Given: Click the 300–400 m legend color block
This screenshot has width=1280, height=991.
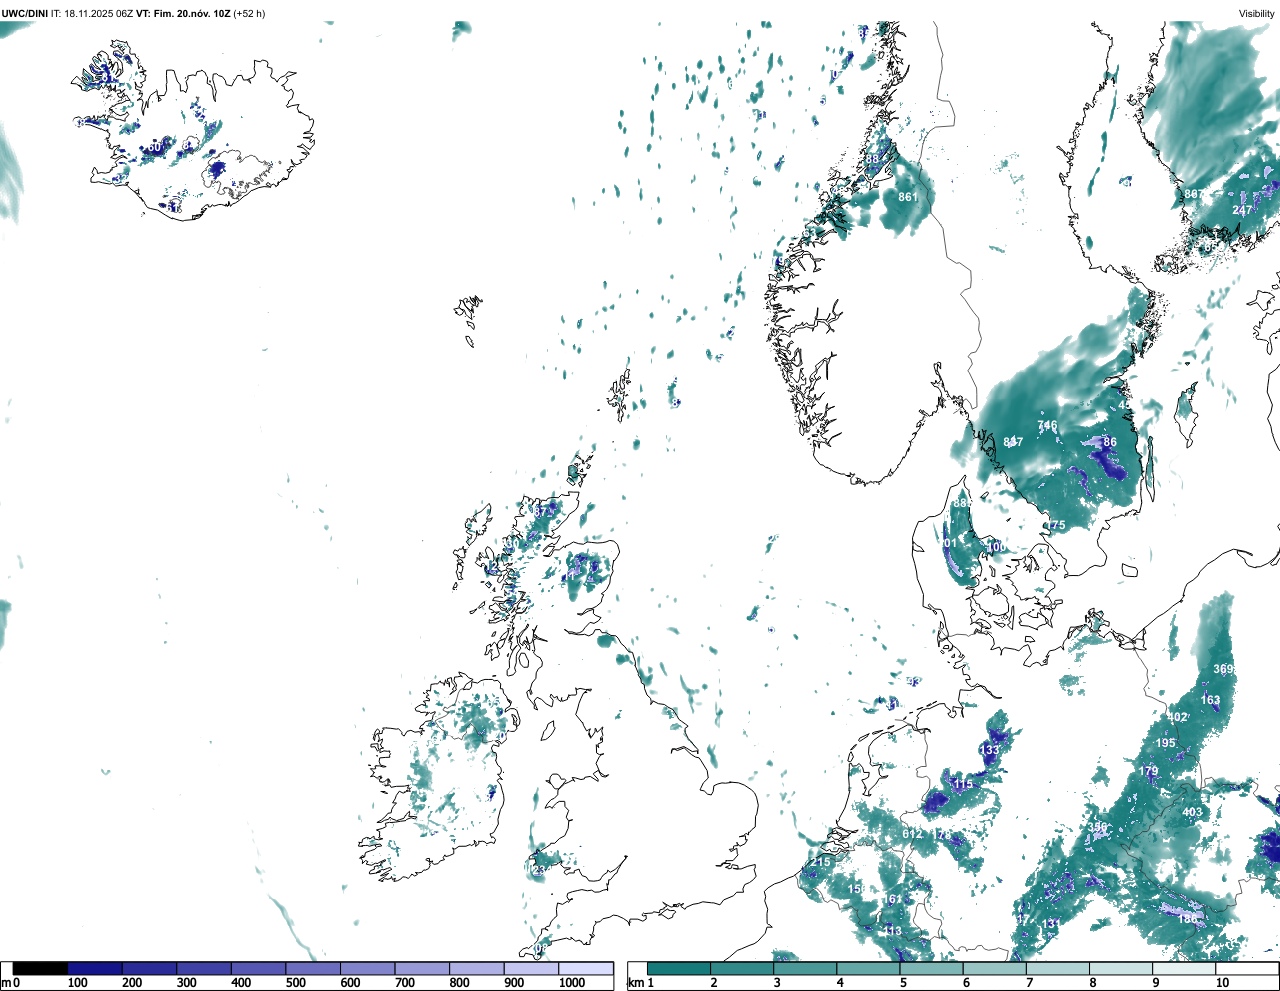Looking at the screenshot, I should [204, 968].
